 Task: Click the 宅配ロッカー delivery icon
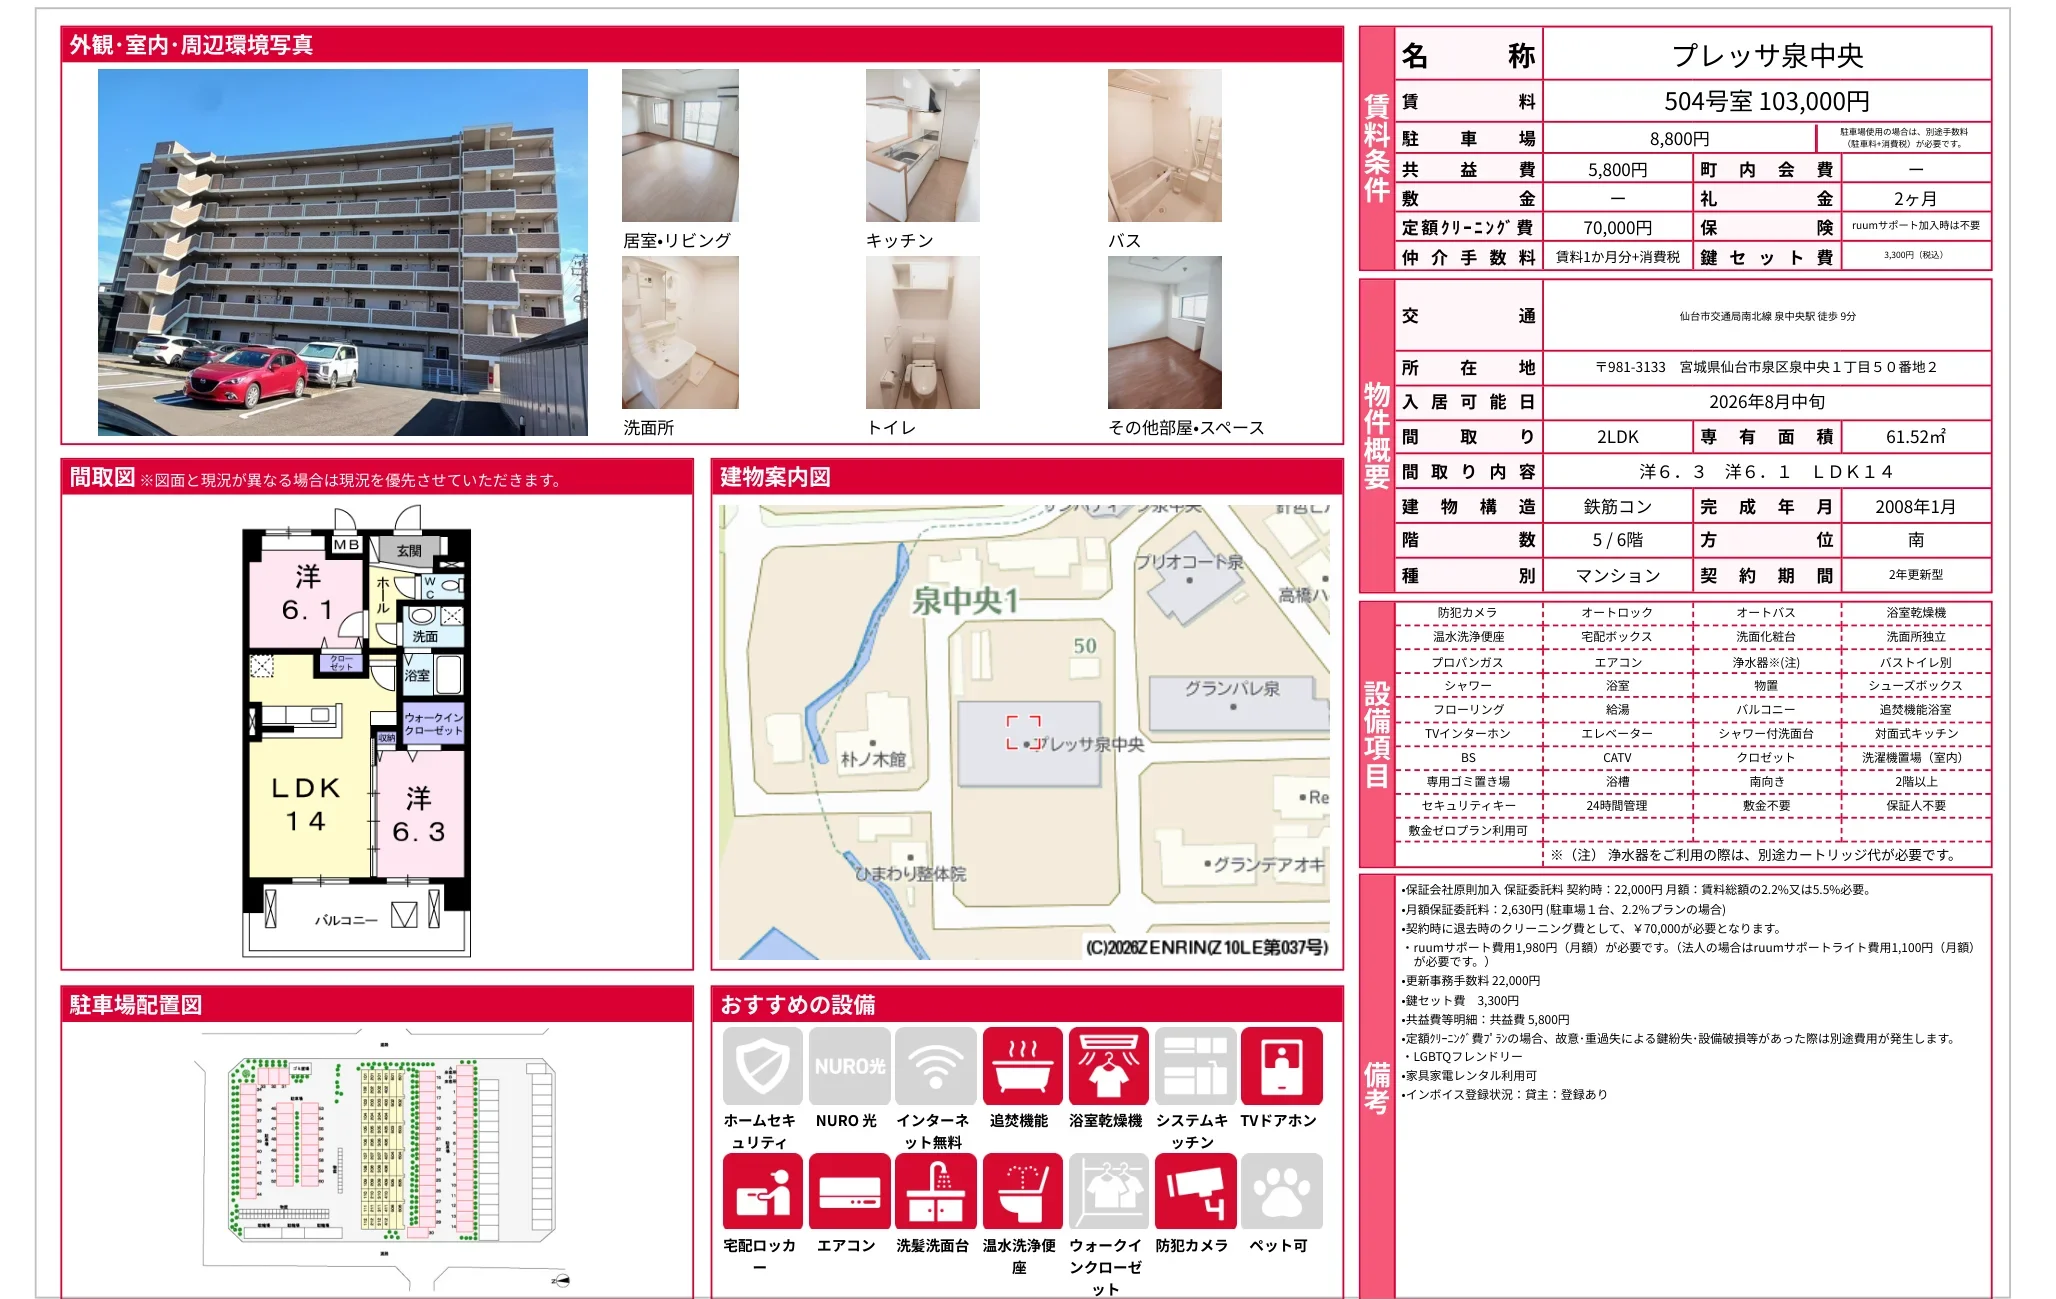click(762, 1191)
